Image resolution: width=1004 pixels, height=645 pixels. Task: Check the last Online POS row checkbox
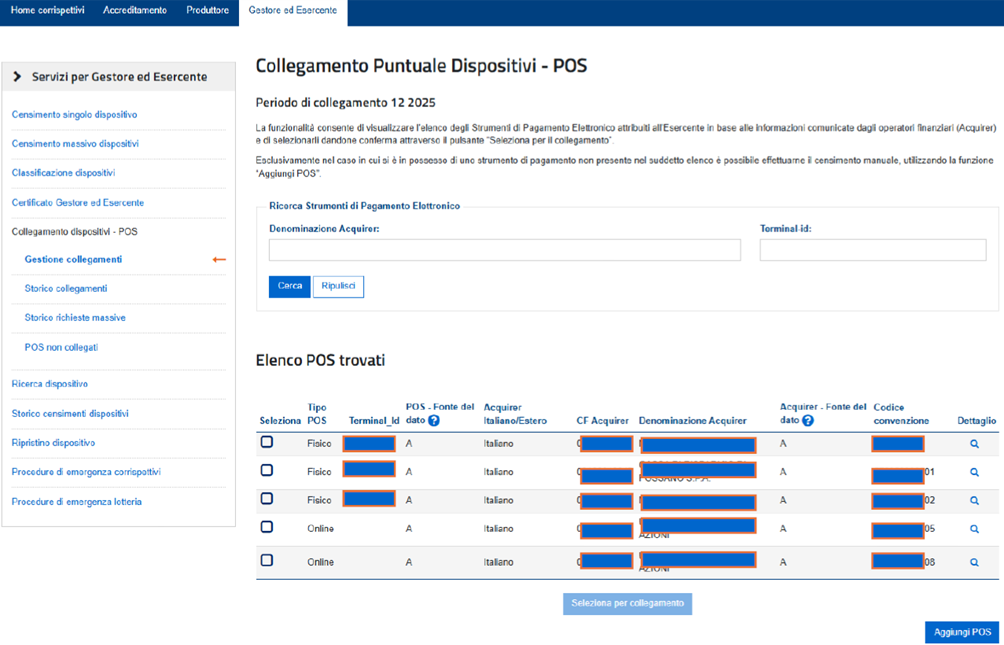coord(267,561)
